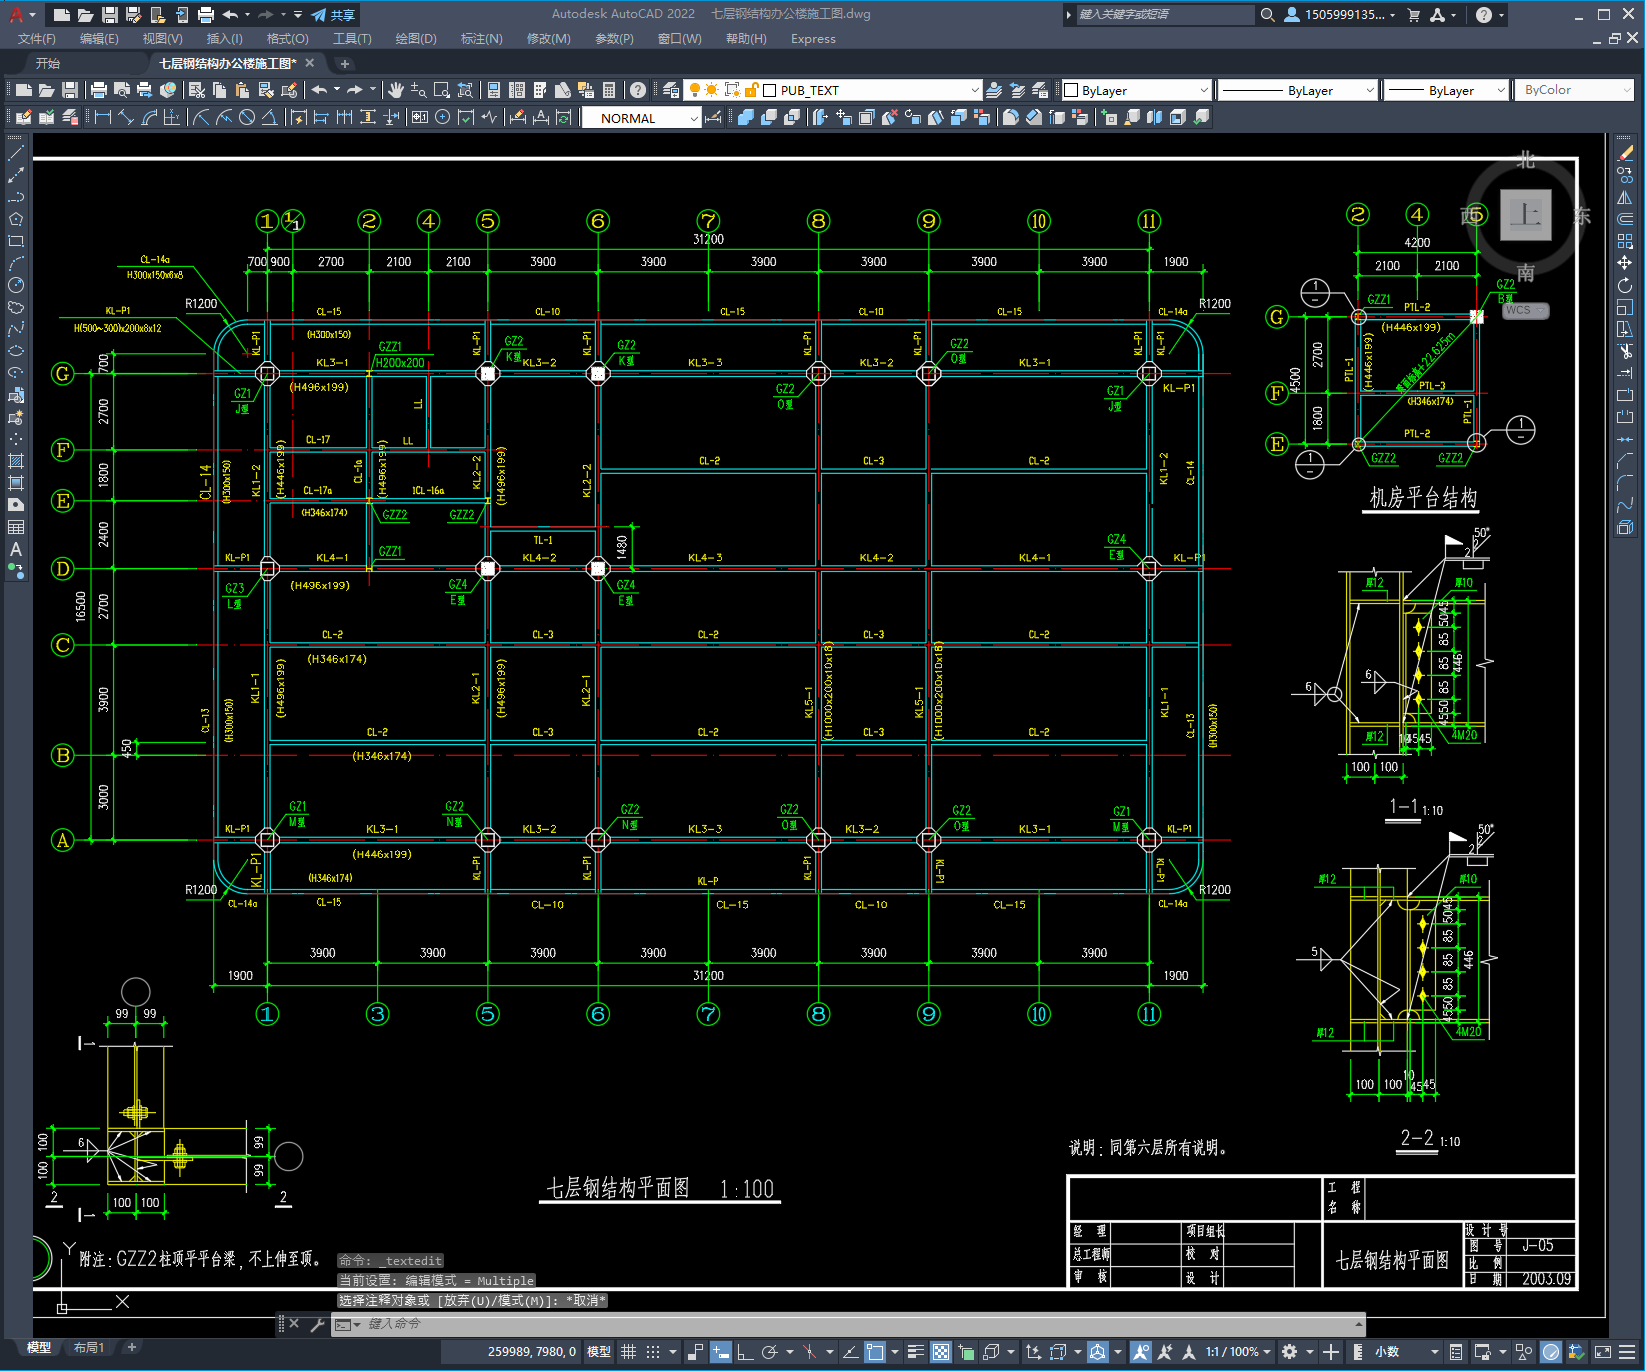Open the 标注(N) menu

[x=481, y=39]
